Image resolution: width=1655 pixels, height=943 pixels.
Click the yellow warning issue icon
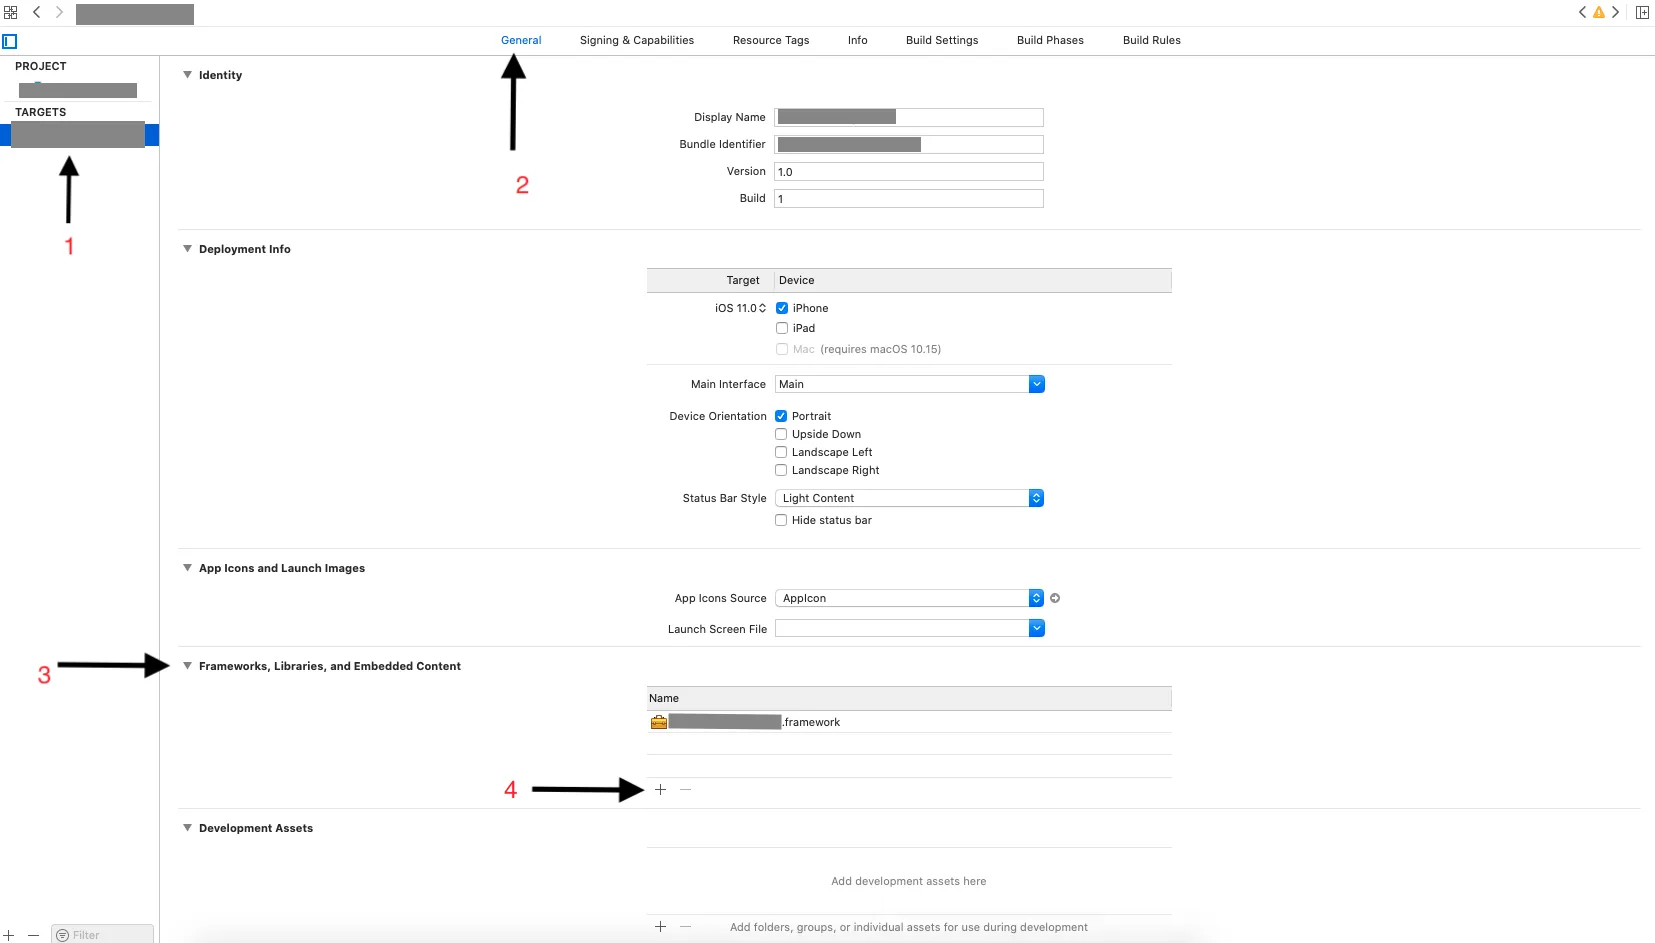click(1599, 13)
